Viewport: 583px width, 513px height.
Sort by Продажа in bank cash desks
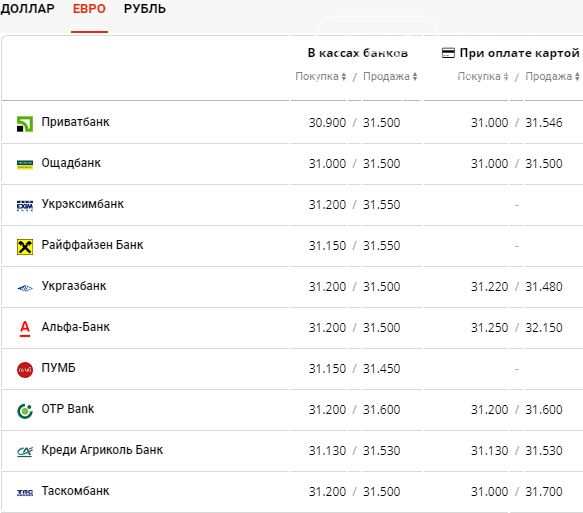pos(390,76)
